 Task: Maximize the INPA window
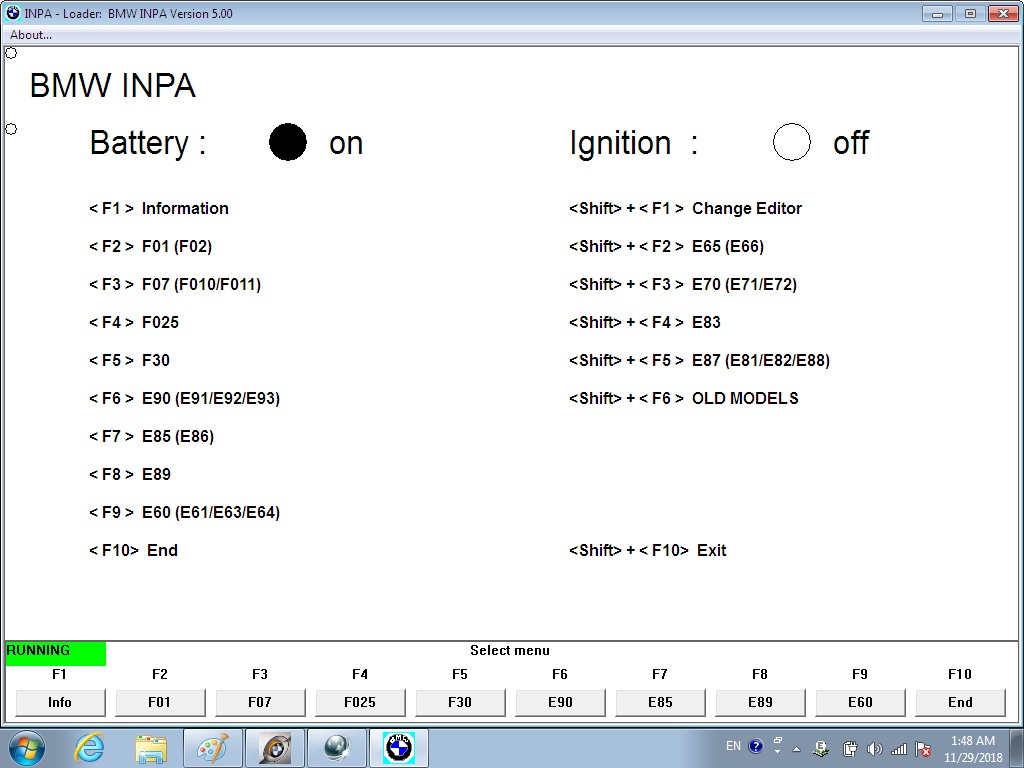coord(970,13)
